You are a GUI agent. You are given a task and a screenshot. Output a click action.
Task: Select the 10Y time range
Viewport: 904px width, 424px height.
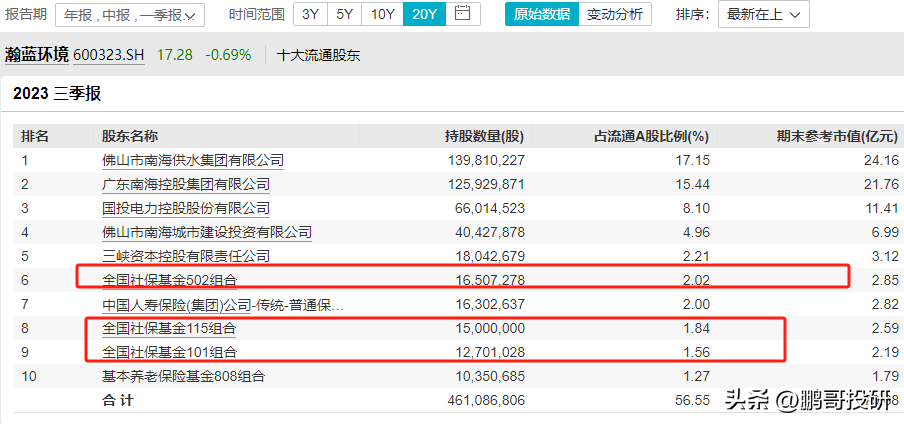(382, 14)
